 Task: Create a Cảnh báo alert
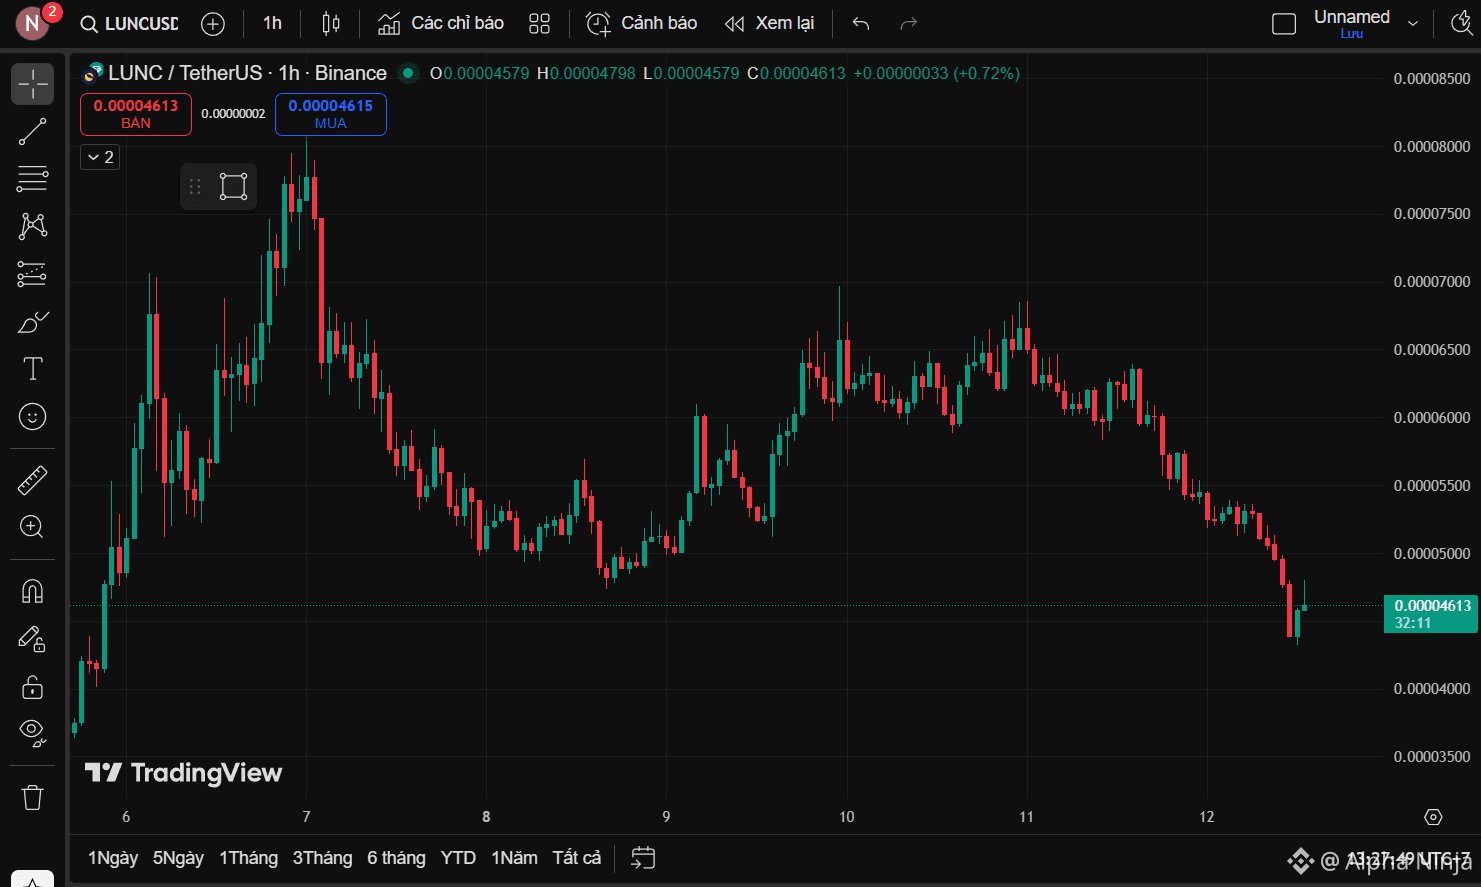[642, 24]
